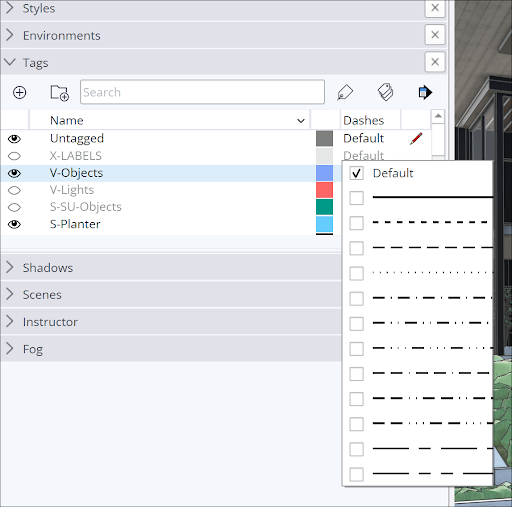This screenshot has height=507, width=512.
Task: Open the Tags details menu arrow icon
Action: (425, 92)
